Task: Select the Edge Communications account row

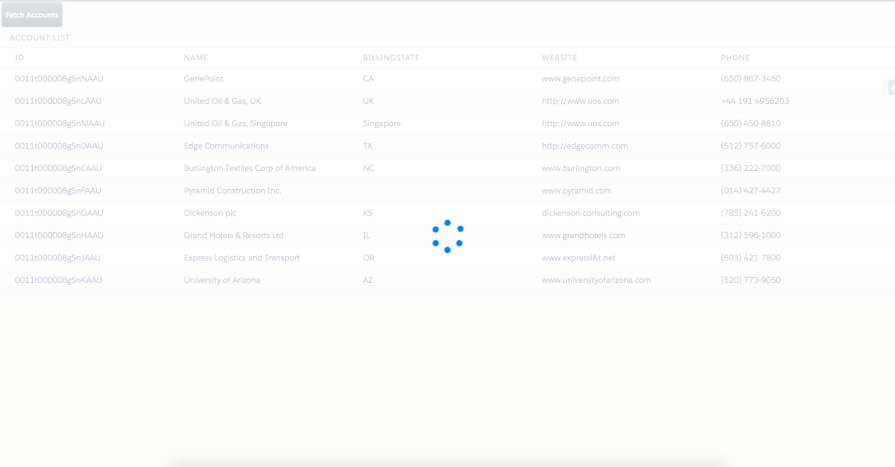Action: tap(226, 146)
